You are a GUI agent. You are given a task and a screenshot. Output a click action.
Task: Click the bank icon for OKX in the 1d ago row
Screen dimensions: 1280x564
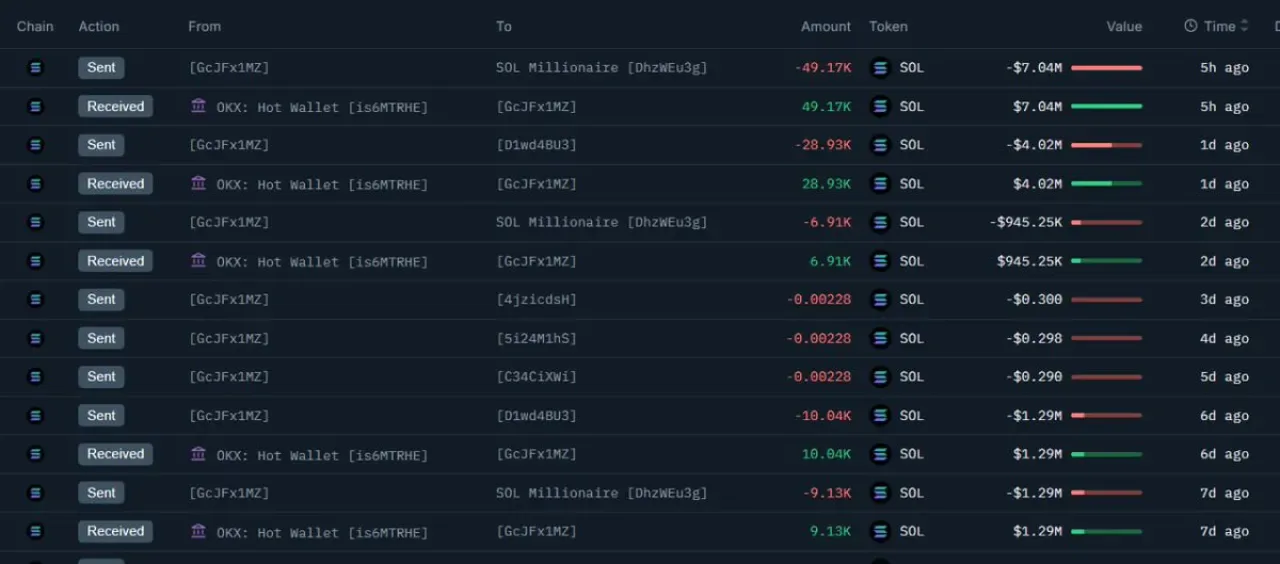[x=198, y=183]
